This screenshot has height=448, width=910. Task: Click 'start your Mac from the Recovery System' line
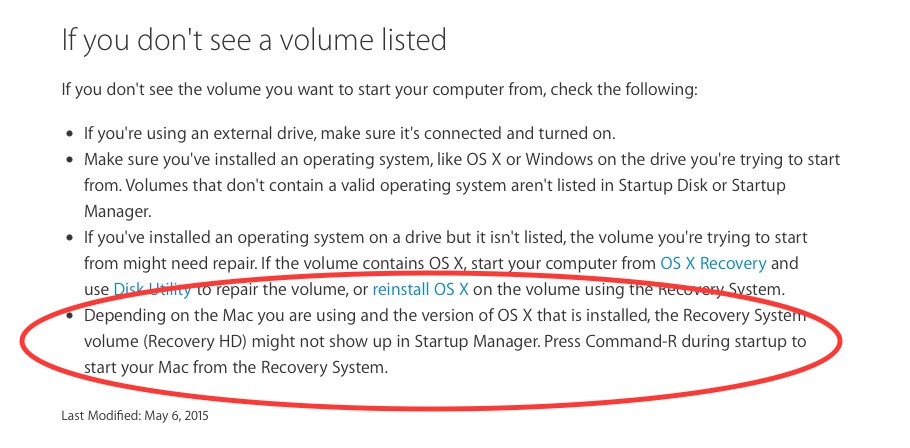(234, 368)
